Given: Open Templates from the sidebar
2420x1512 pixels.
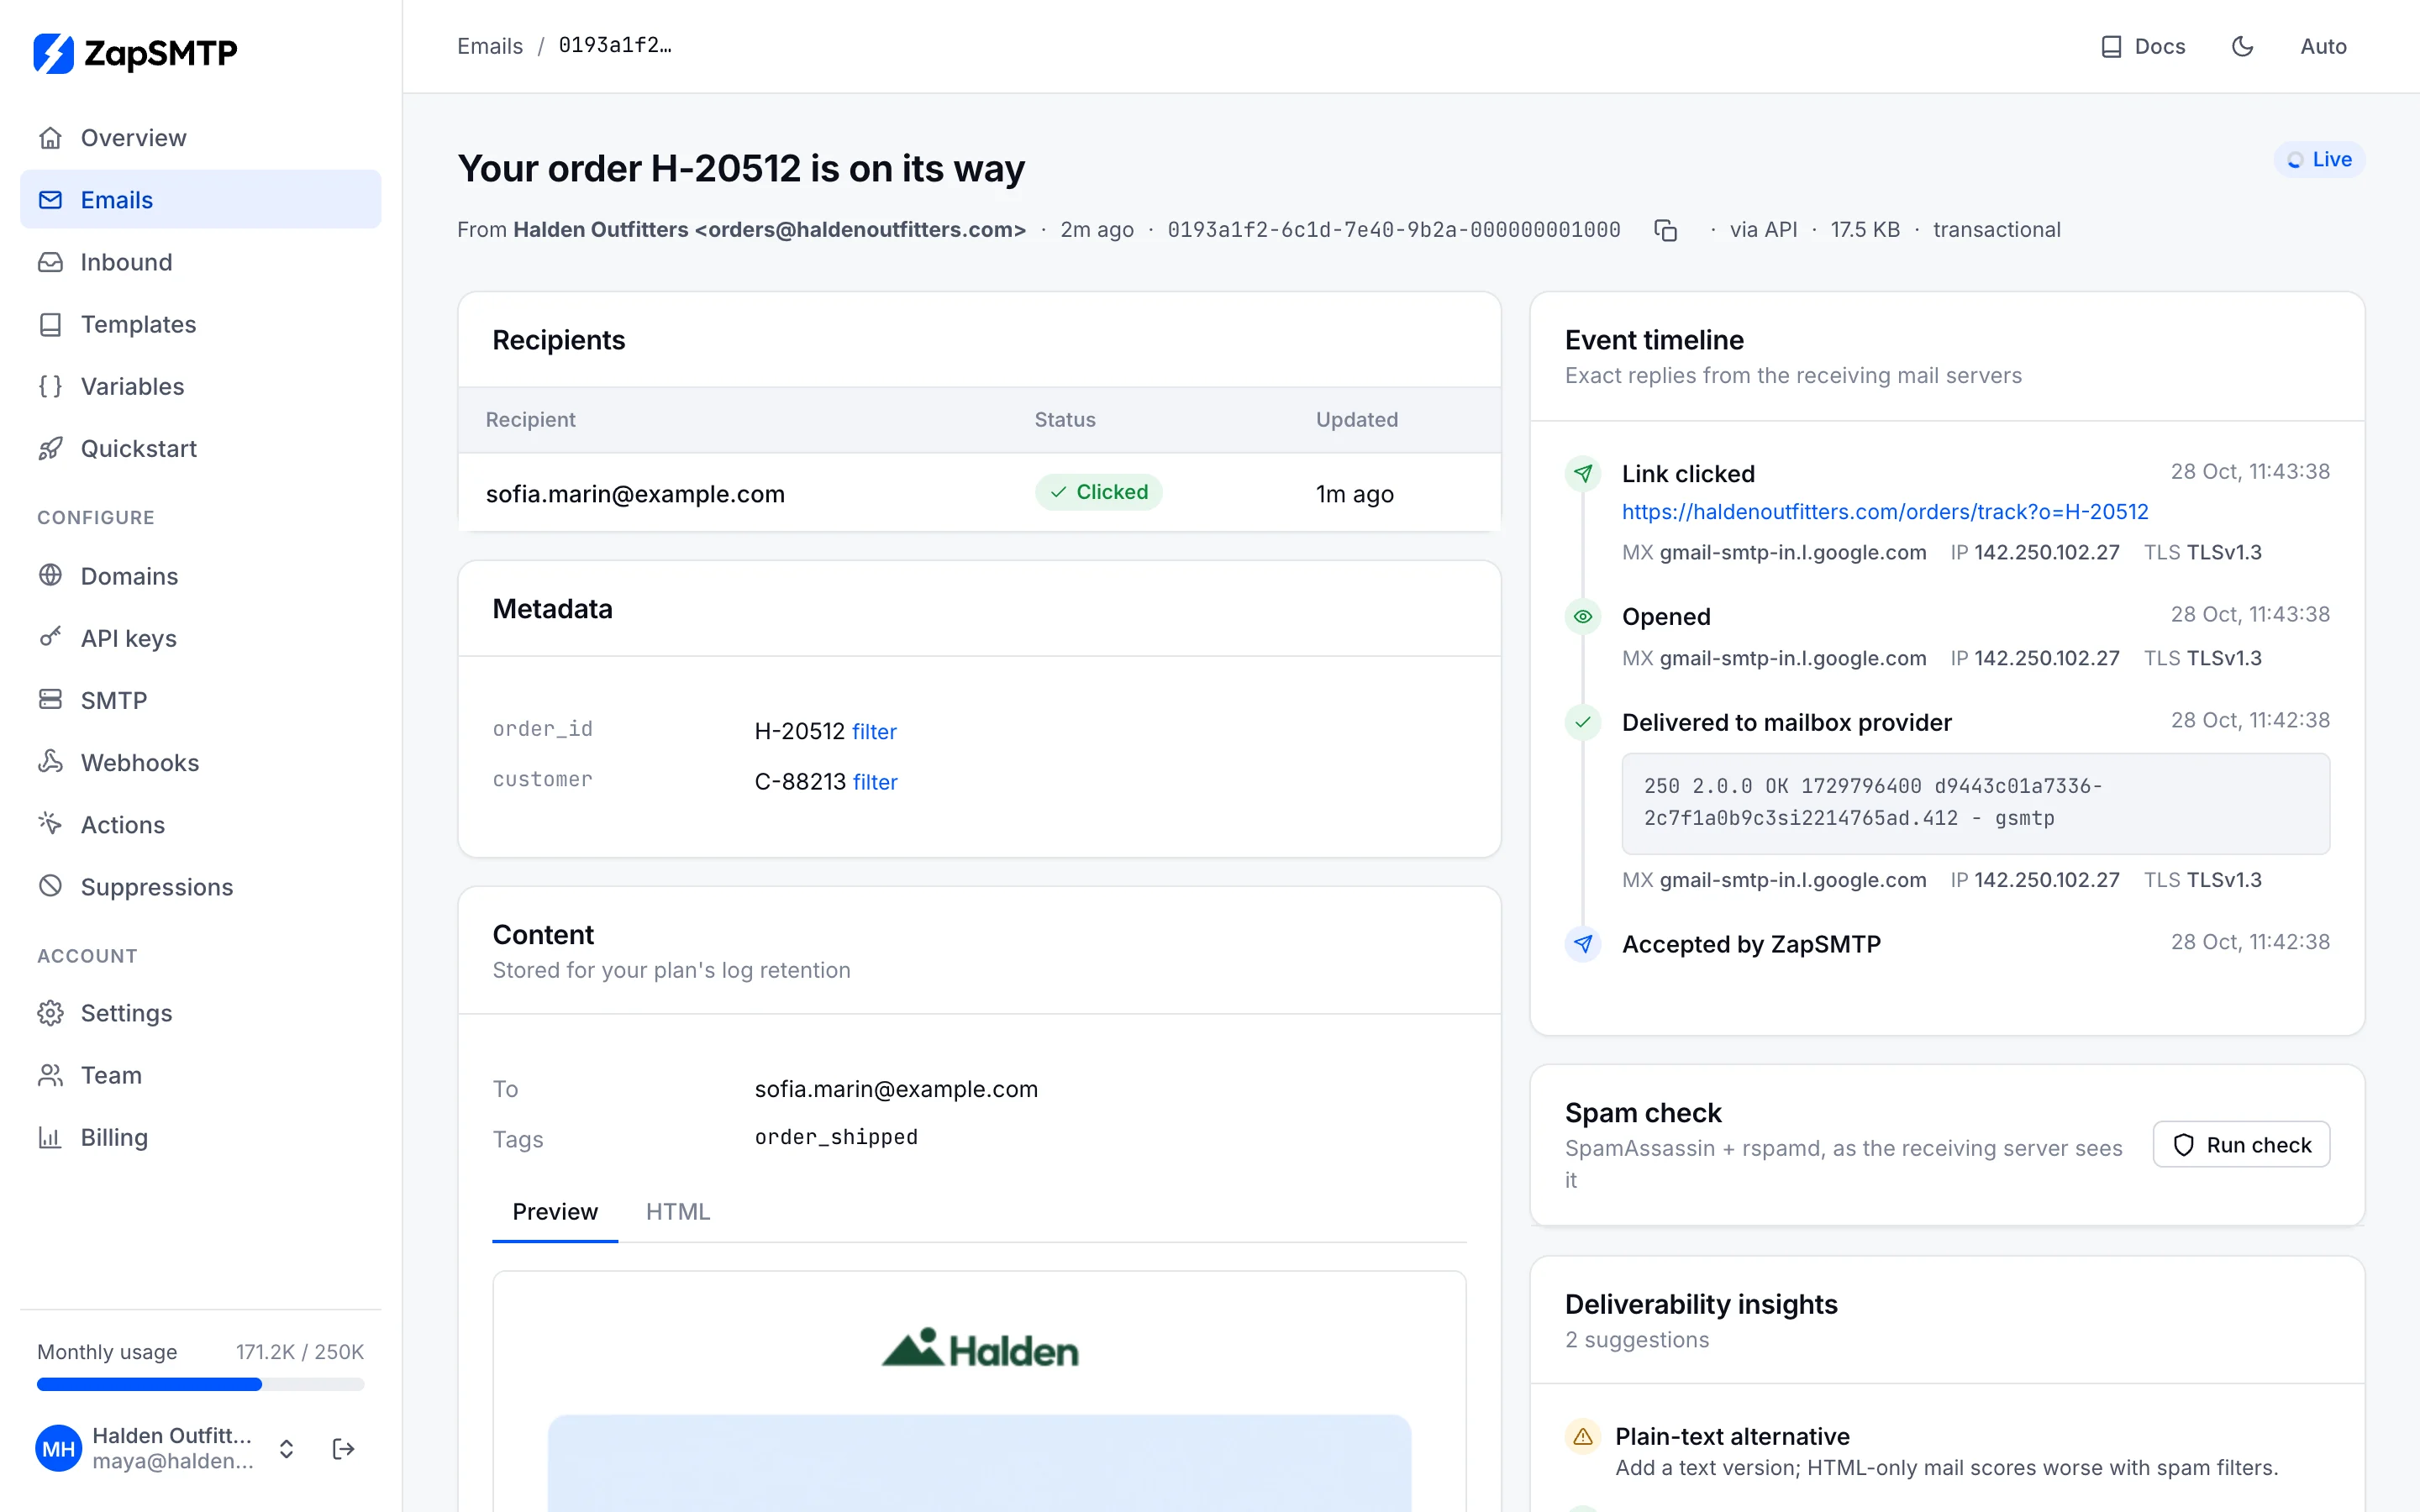Looking at the screenshot, I should 200,324.
